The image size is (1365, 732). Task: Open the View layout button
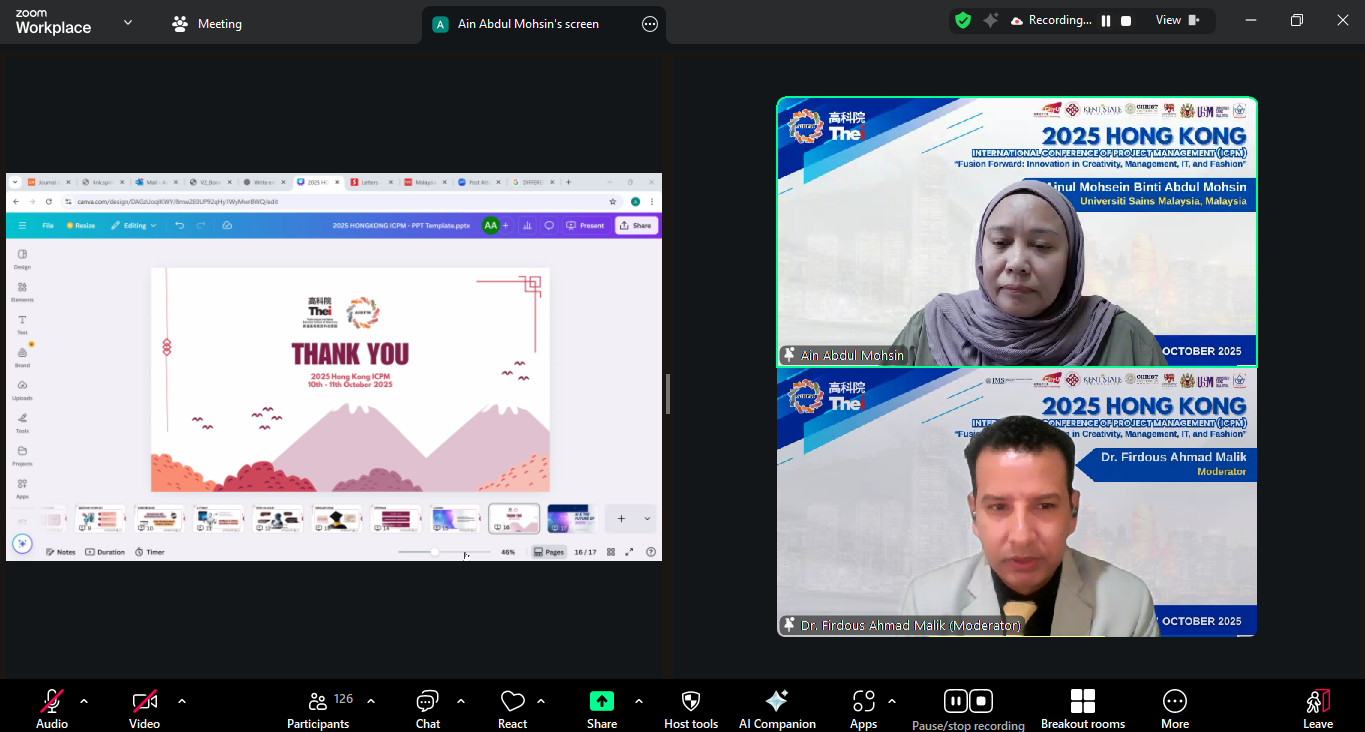click(1177, 20)
